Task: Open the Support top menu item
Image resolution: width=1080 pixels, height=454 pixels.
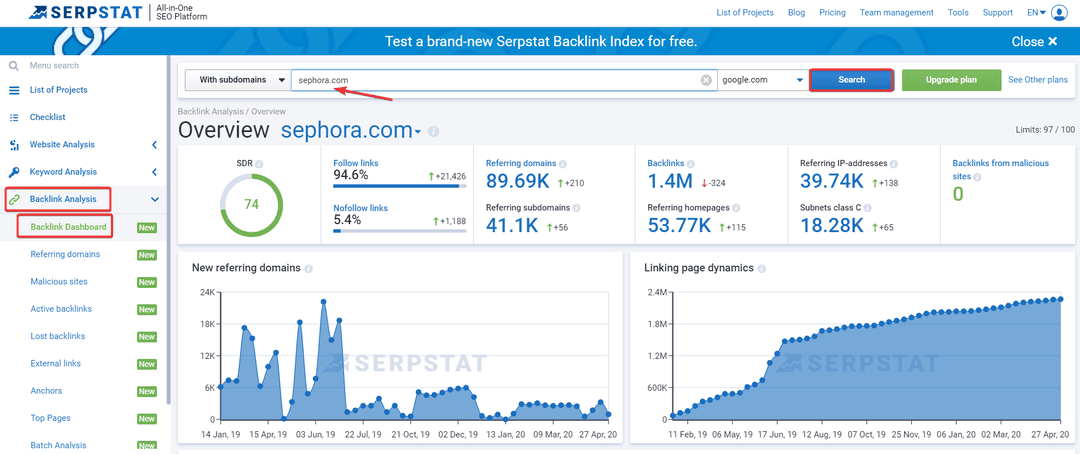Action: 997,12
